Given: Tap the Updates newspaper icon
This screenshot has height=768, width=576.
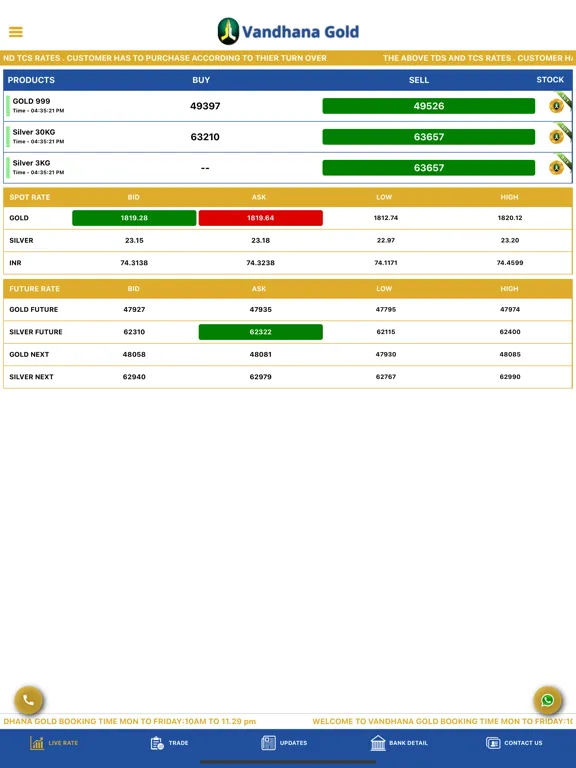Looking at the screenshot, I should pos(268,743).
